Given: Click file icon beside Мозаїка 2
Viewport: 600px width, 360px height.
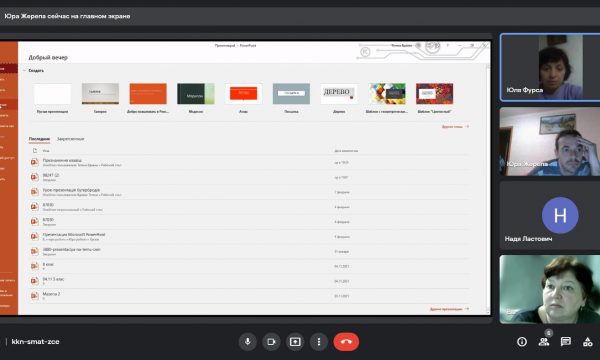Looking at the screenshot, I should [x=34, y=296].
